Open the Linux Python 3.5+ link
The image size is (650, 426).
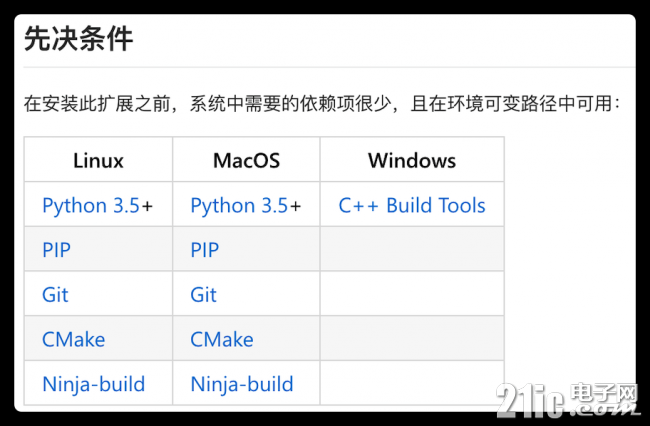tap(98, 206)
